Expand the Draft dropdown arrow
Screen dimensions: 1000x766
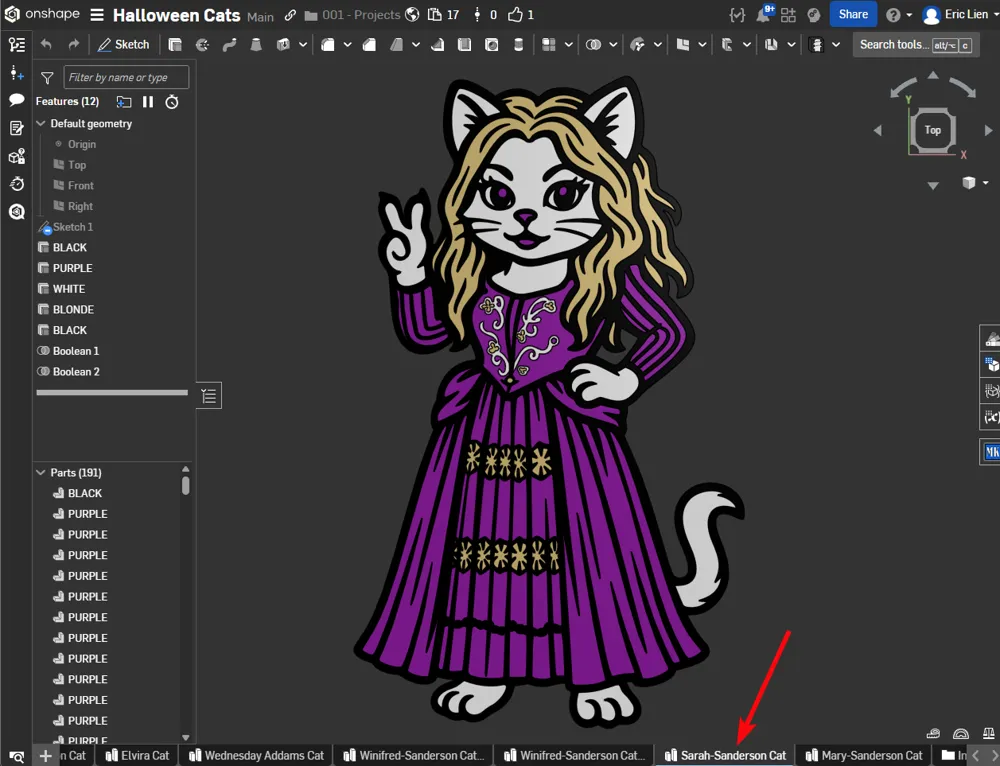416,45
